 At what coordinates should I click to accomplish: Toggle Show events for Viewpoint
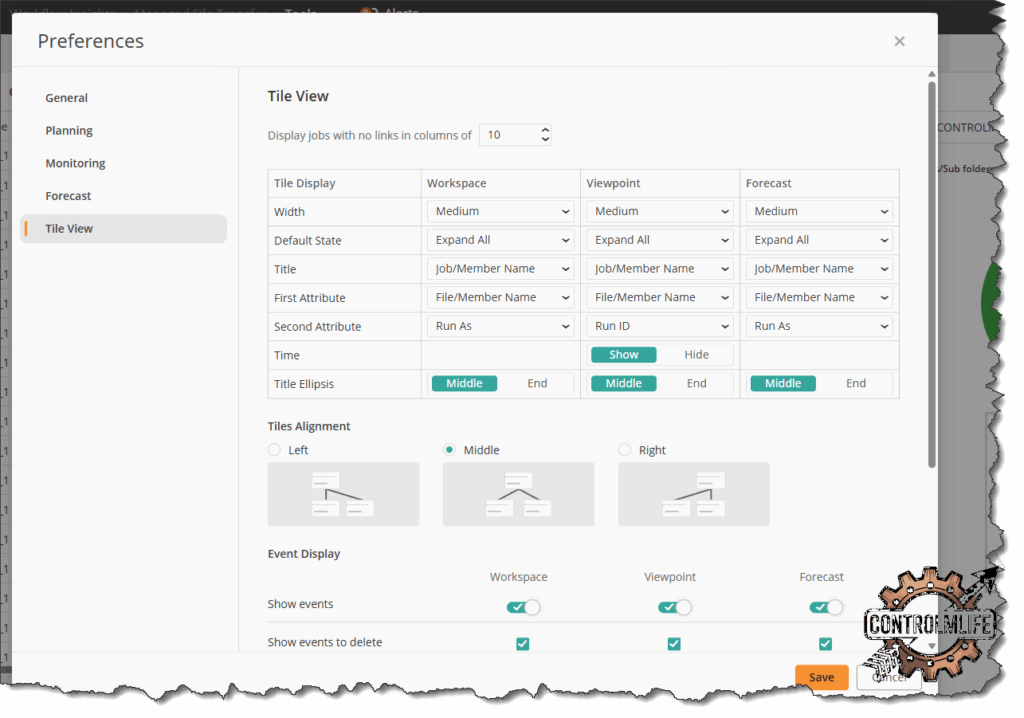tap(674, 607)
